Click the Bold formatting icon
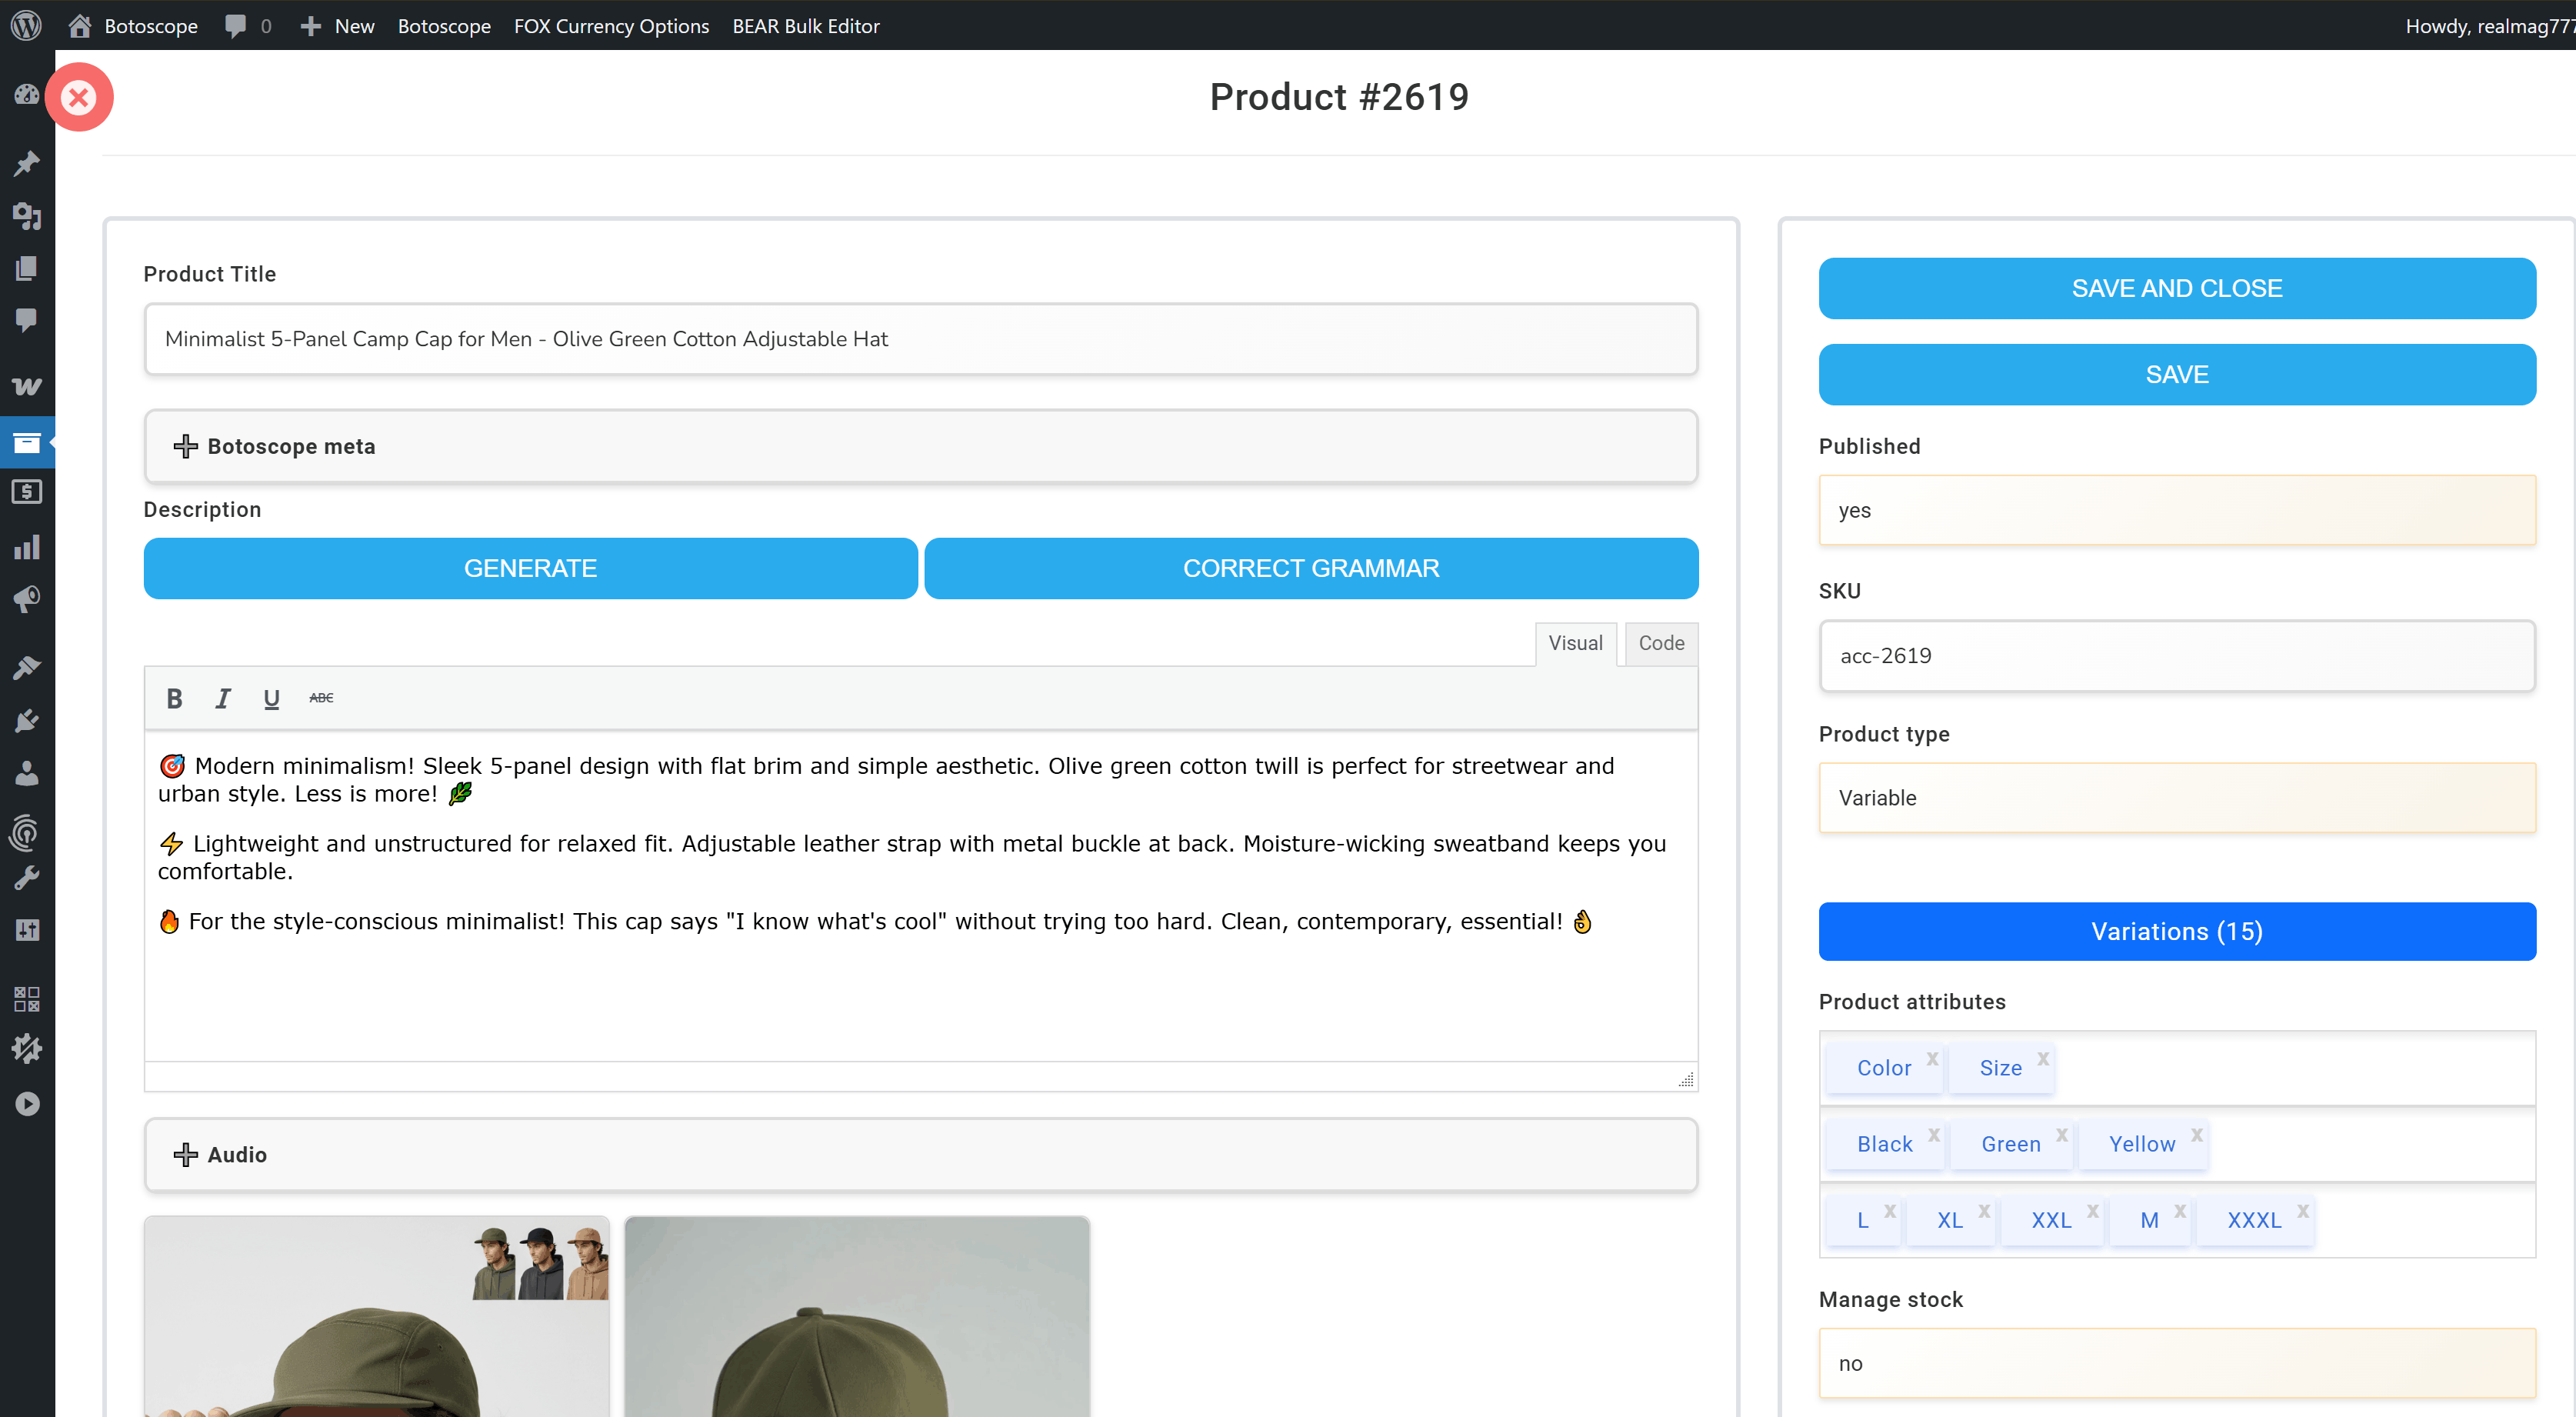Viewport: 2576px width, 1417px height. pos(174,698)
